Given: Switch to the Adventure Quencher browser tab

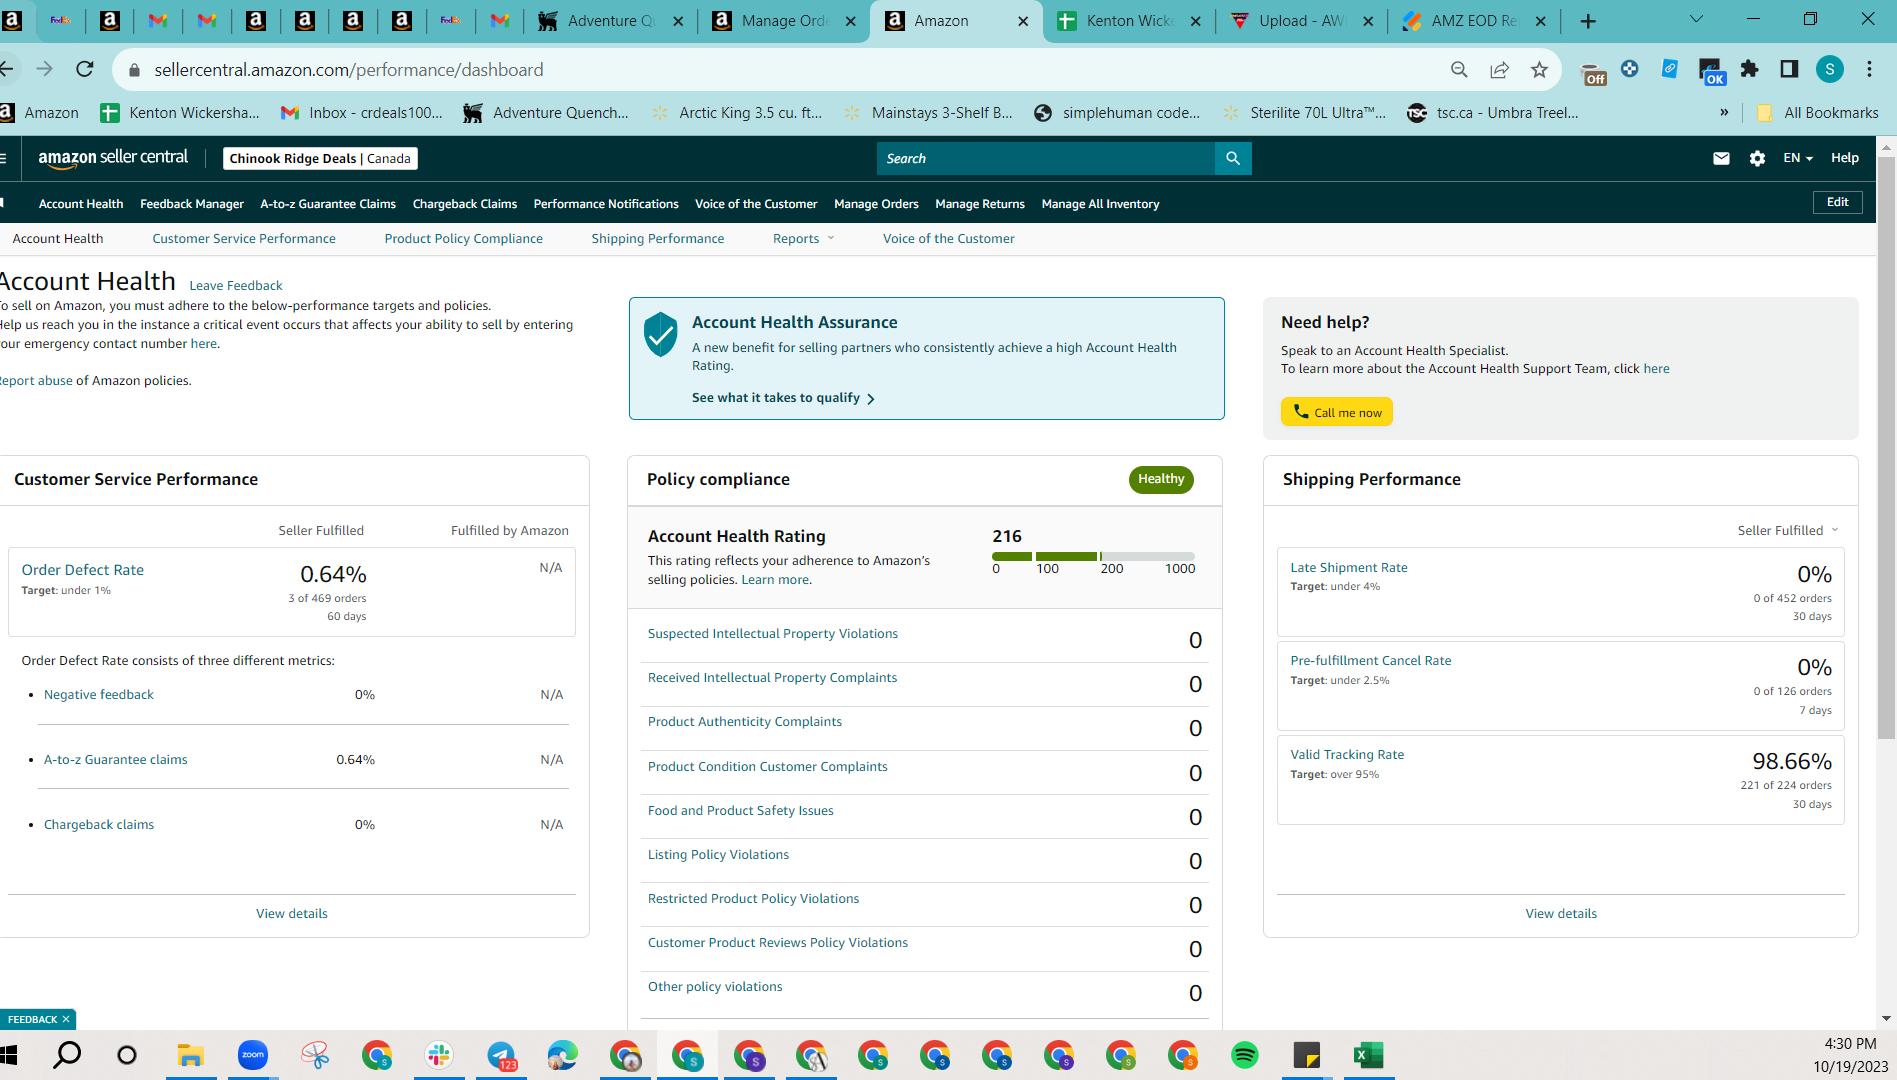Looking at the screenshot, I should (610, 21).
